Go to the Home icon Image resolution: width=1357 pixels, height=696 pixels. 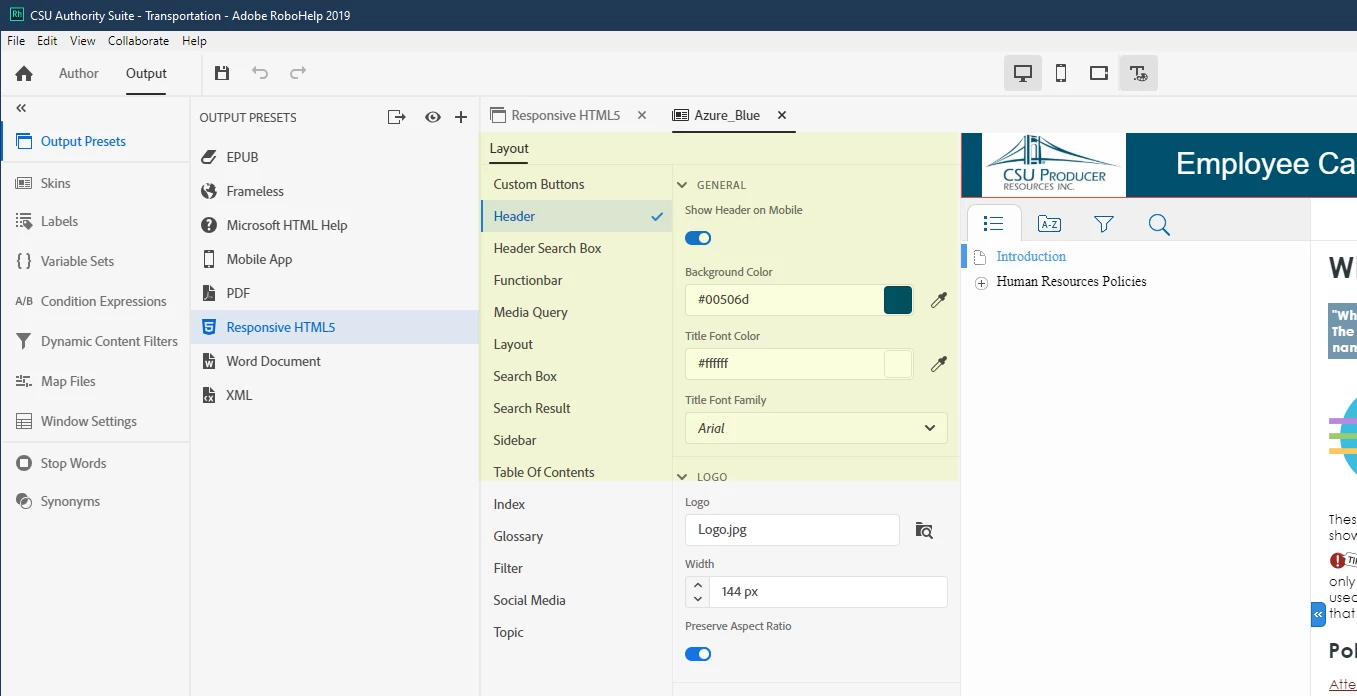(x=24, y=73)
